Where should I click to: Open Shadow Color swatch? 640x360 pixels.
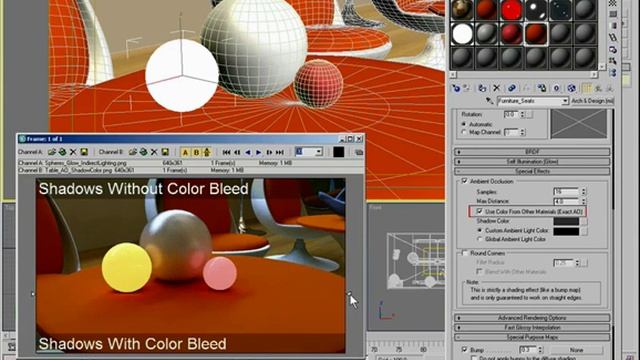566,221
